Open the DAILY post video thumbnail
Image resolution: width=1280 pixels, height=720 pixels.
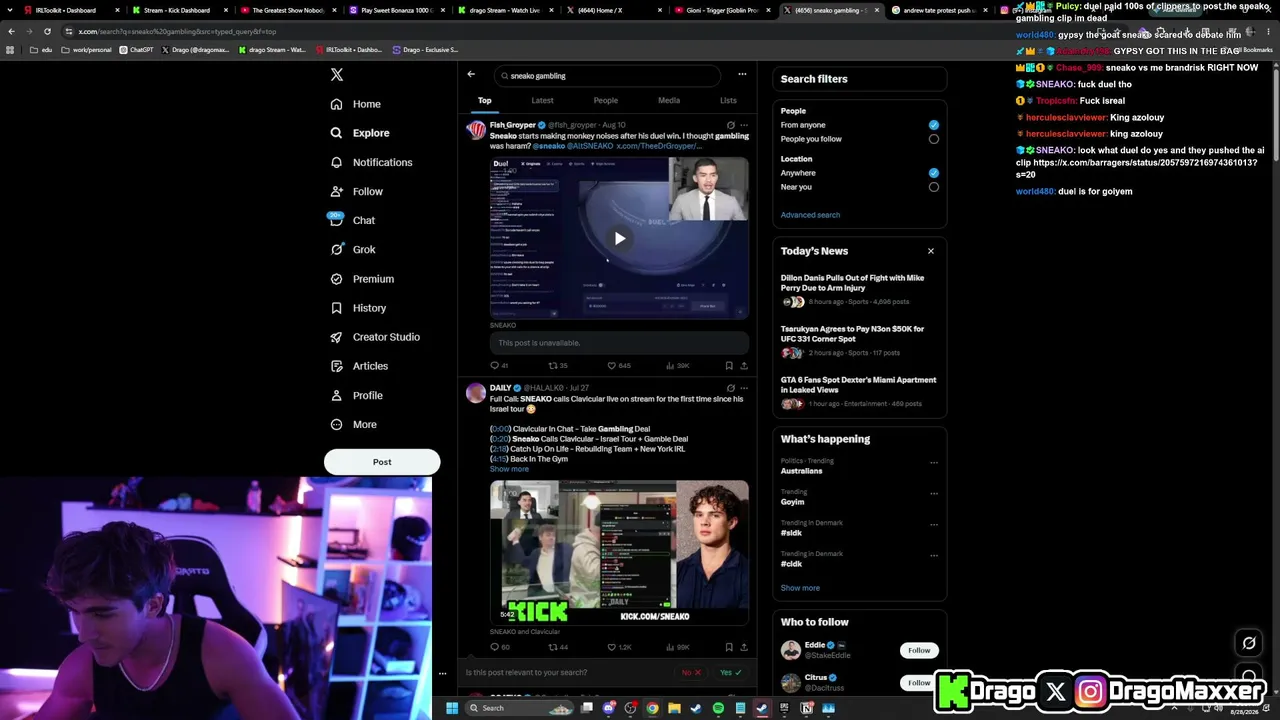(x=619, y=552)
